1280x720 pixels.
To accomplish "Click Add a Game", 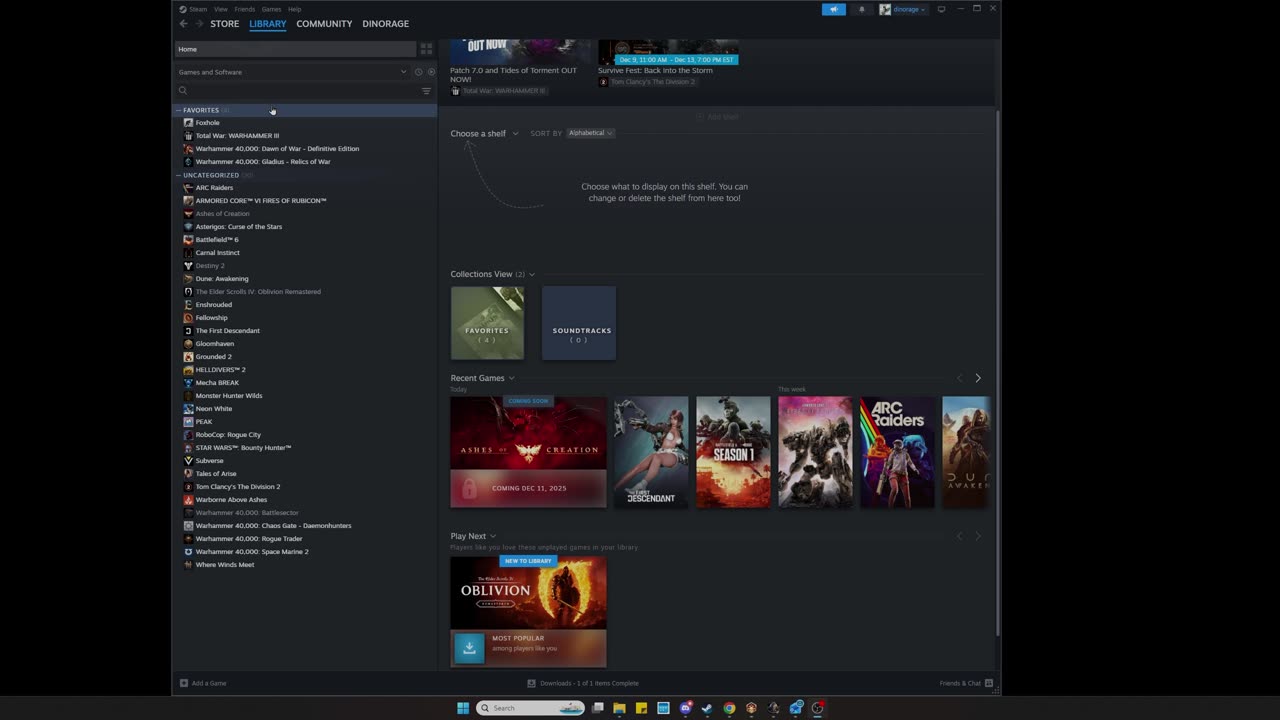I will click(203, 683).
